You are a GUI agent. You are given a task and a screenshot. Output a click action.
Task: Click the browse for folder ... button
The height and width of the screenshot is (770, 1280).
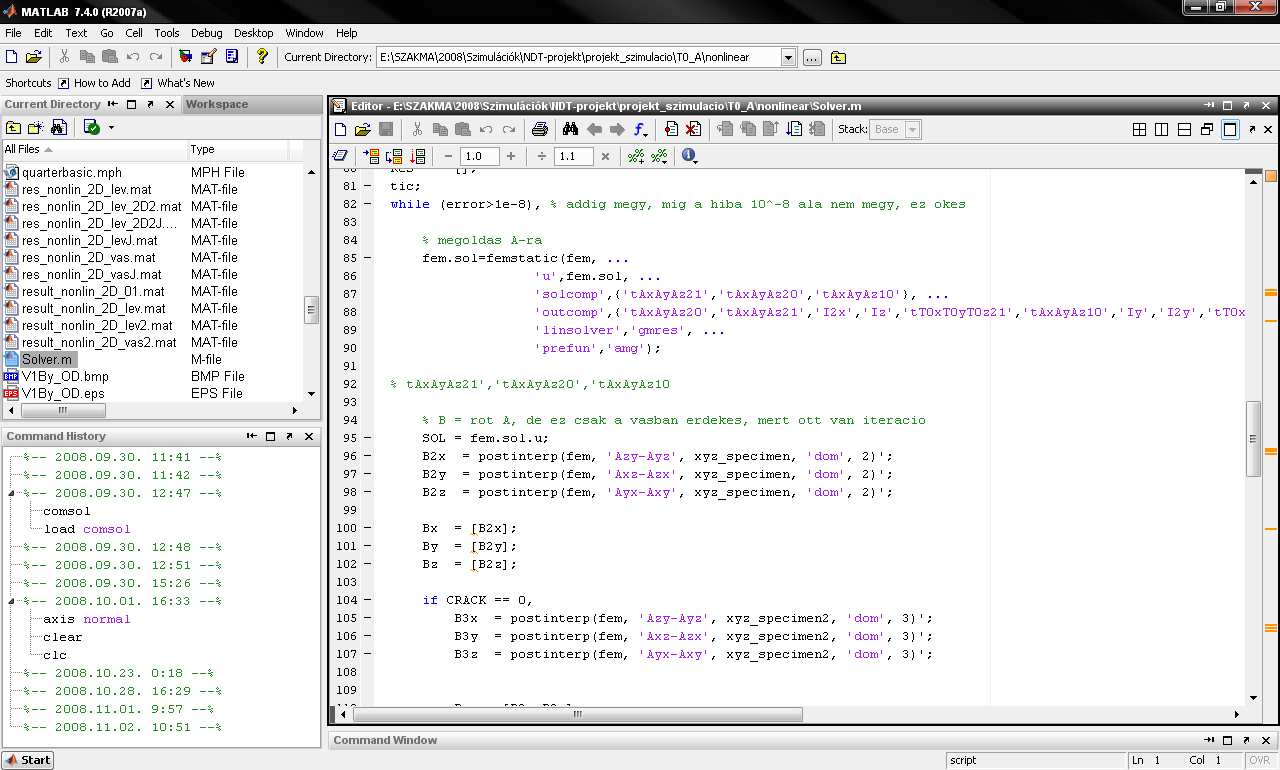(x=812, y=57)
